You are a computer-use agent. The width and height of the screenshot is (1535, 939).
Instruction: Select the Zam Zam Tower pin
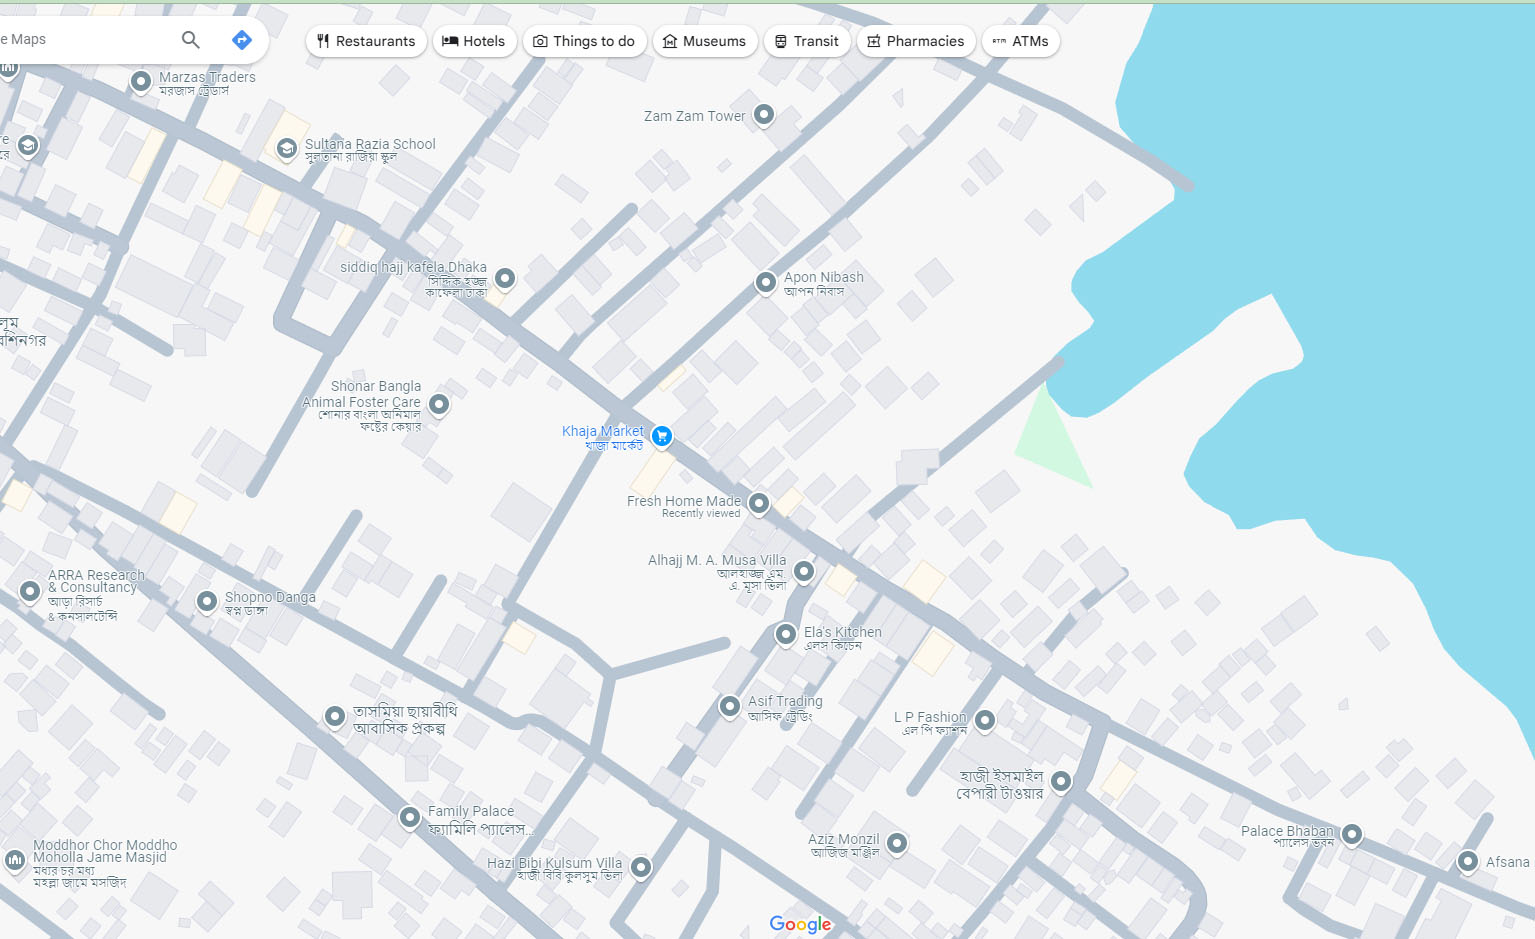pos(764,114)
